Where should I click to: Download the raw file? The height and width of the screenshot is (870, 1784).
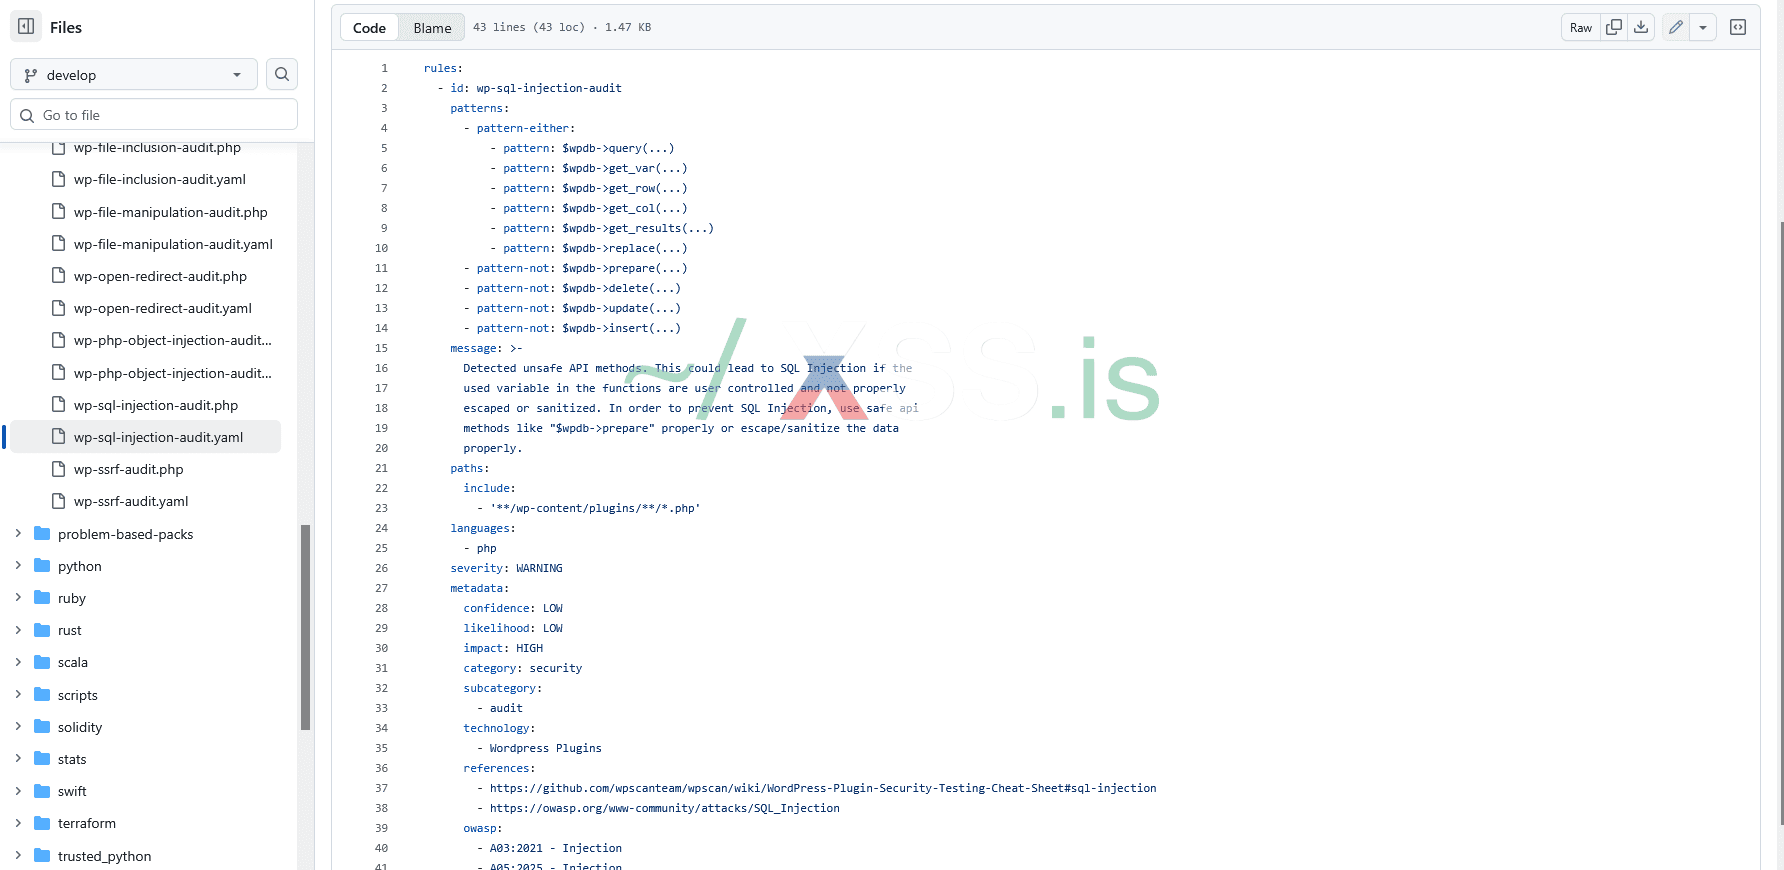tap(1641, 27)
